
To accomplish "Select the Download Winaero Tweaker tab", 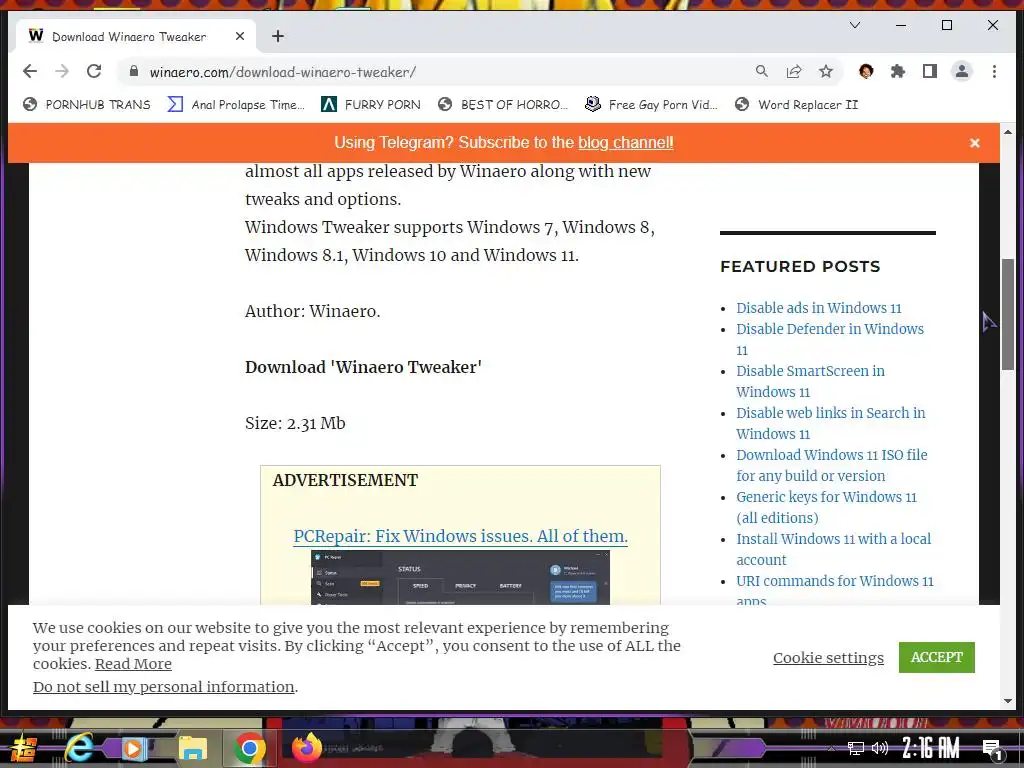I will (136, 37).
